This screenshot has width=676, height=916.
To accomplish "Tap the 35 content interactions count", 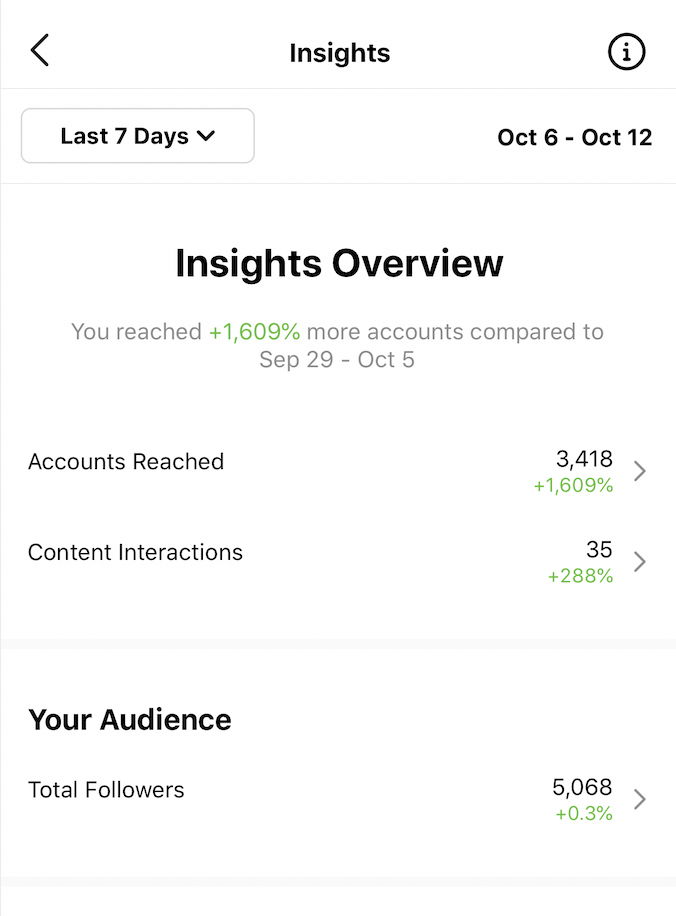I will [599, 550].
